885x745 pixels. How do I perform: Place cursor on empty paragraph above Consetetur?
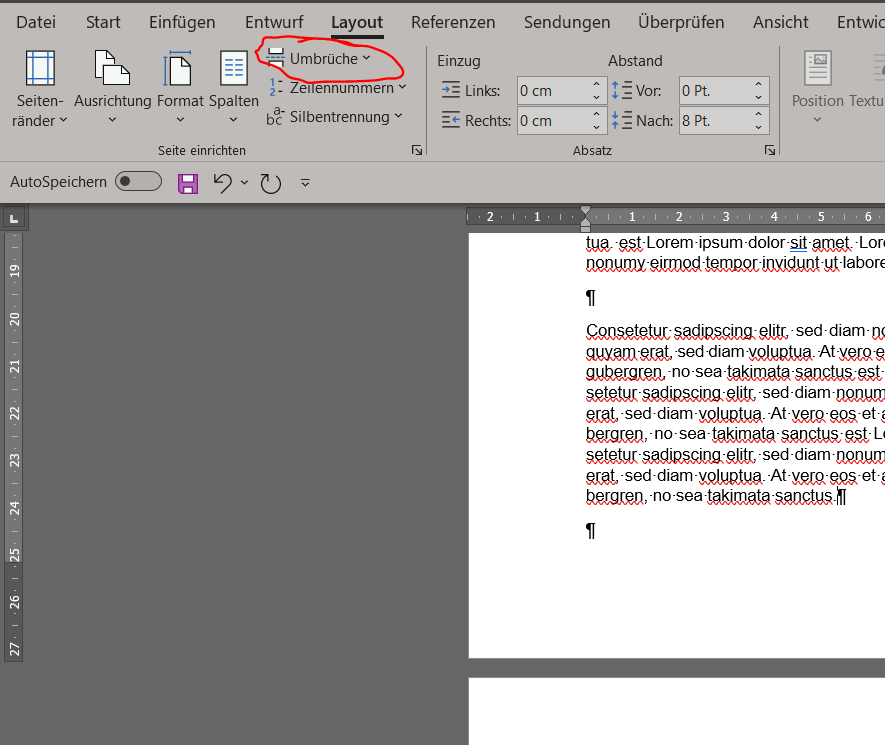[x=590, y=297]
